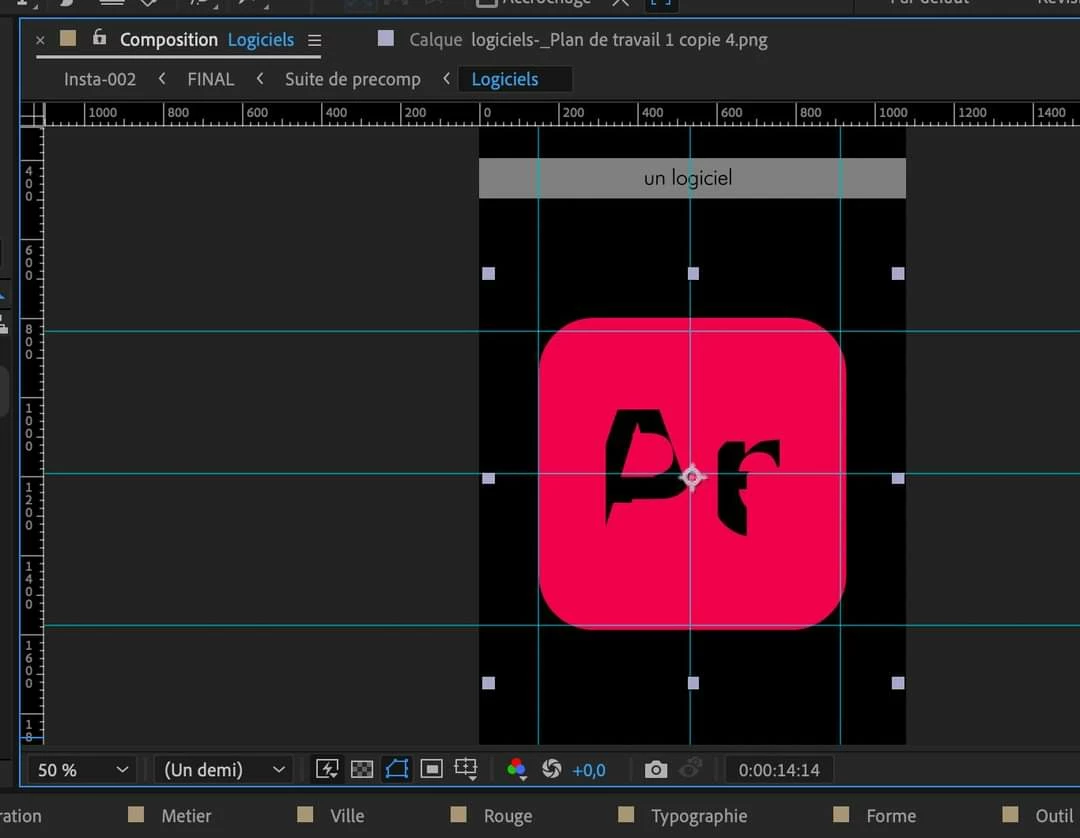1080x838 pixels.
Task: Click the 0 mark on horizontal ruler
Action: point(486,112)
